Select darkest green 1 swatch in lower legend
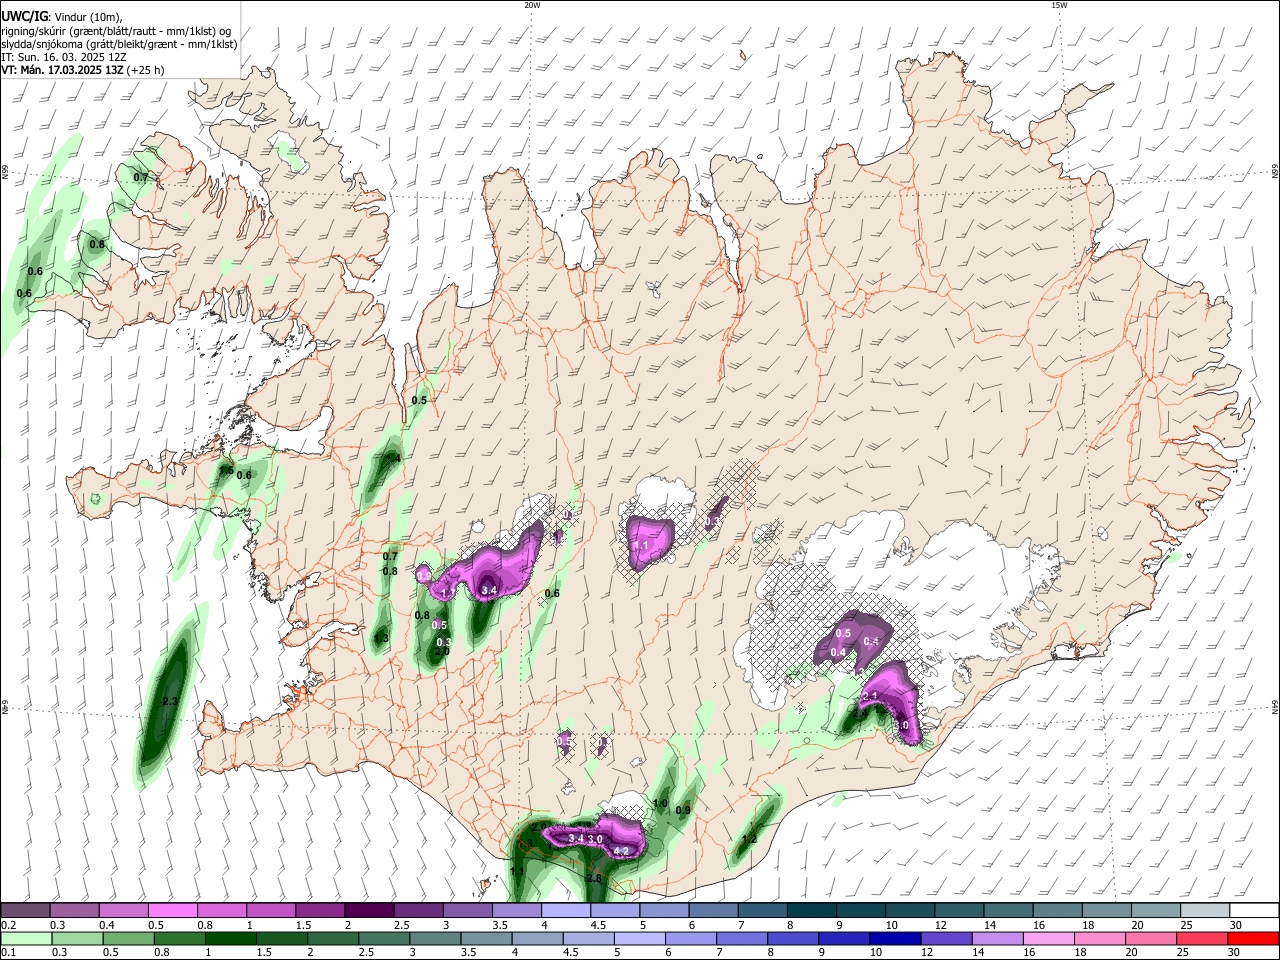The height and width of the screenshot is (960, 1280). click(x=229, y=938)
